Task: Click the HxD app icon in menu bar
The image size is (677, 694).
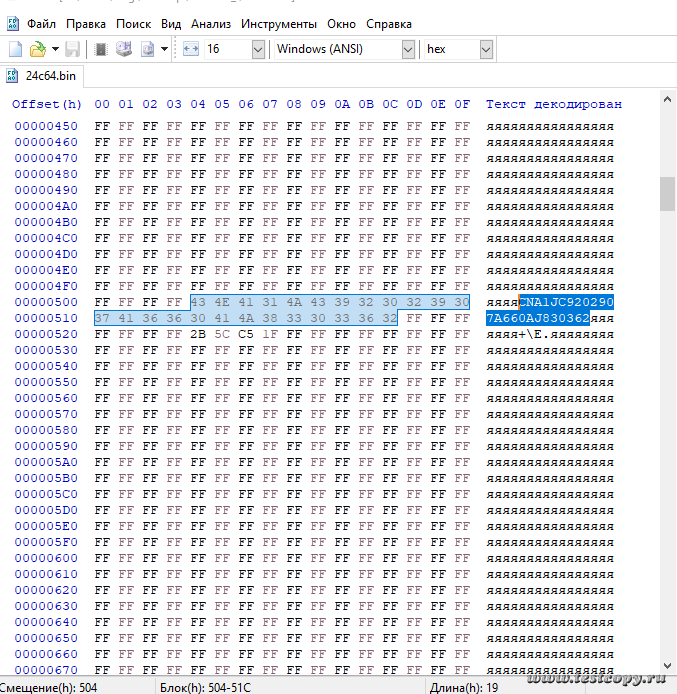Action: tap(10, 23)
